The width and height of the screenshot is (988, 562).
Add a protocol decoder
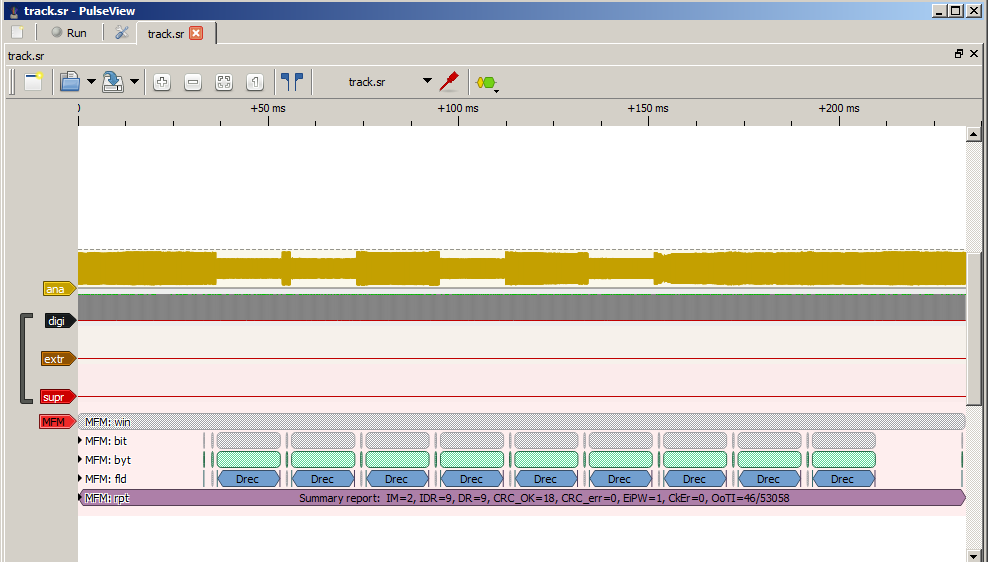[x=486, y=83]
